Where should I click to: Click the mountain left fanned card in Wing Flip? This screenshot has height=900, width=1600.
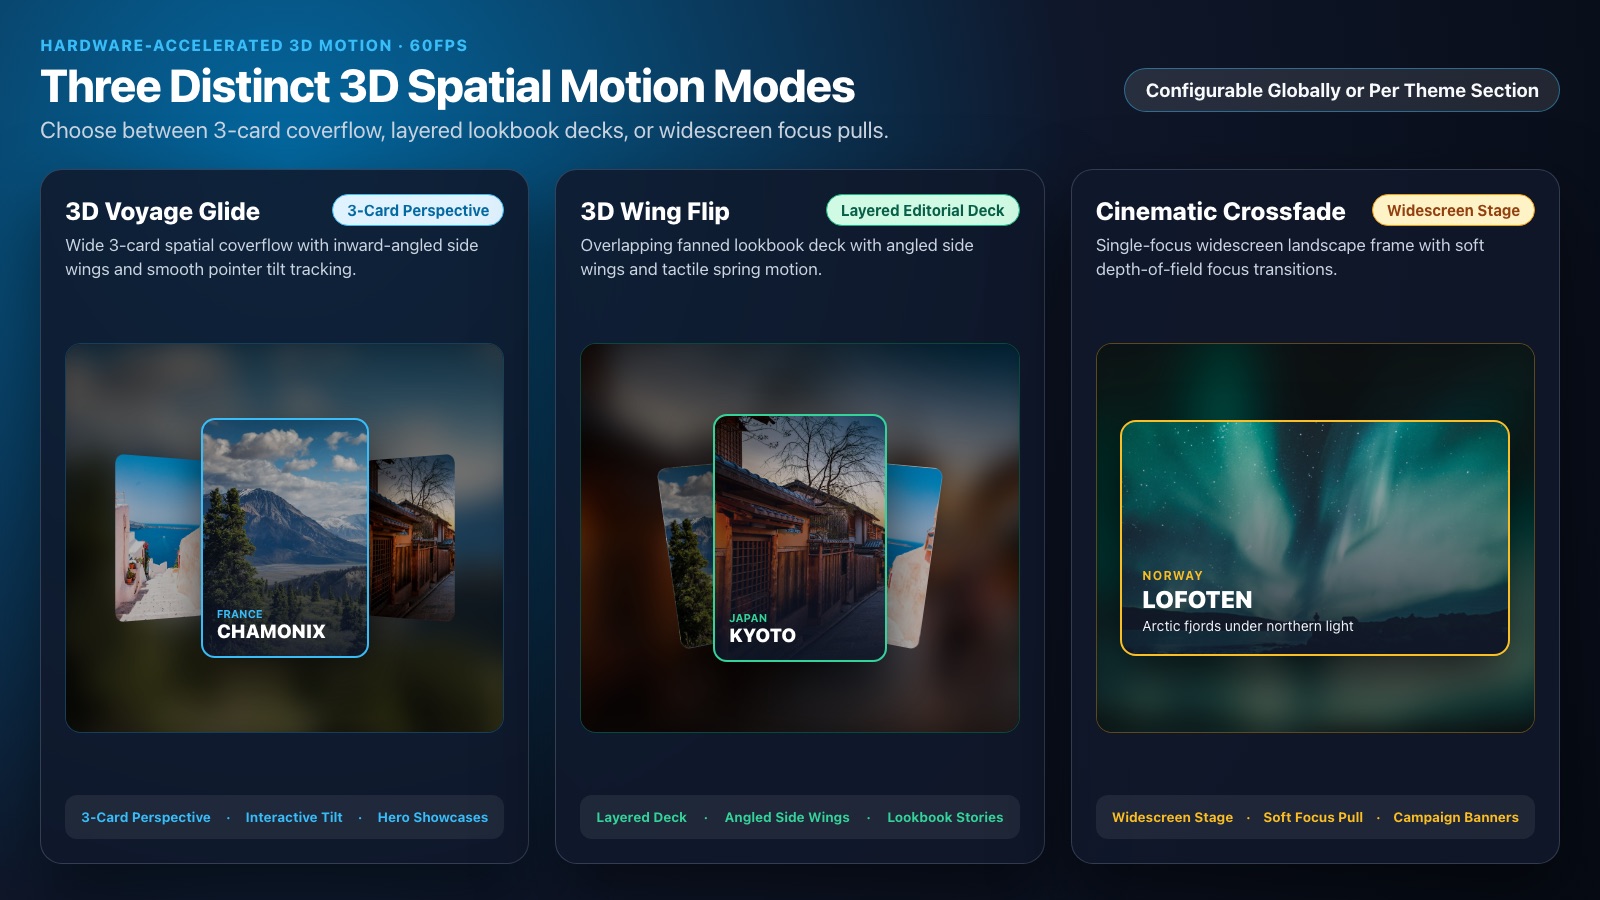[687, 555]
